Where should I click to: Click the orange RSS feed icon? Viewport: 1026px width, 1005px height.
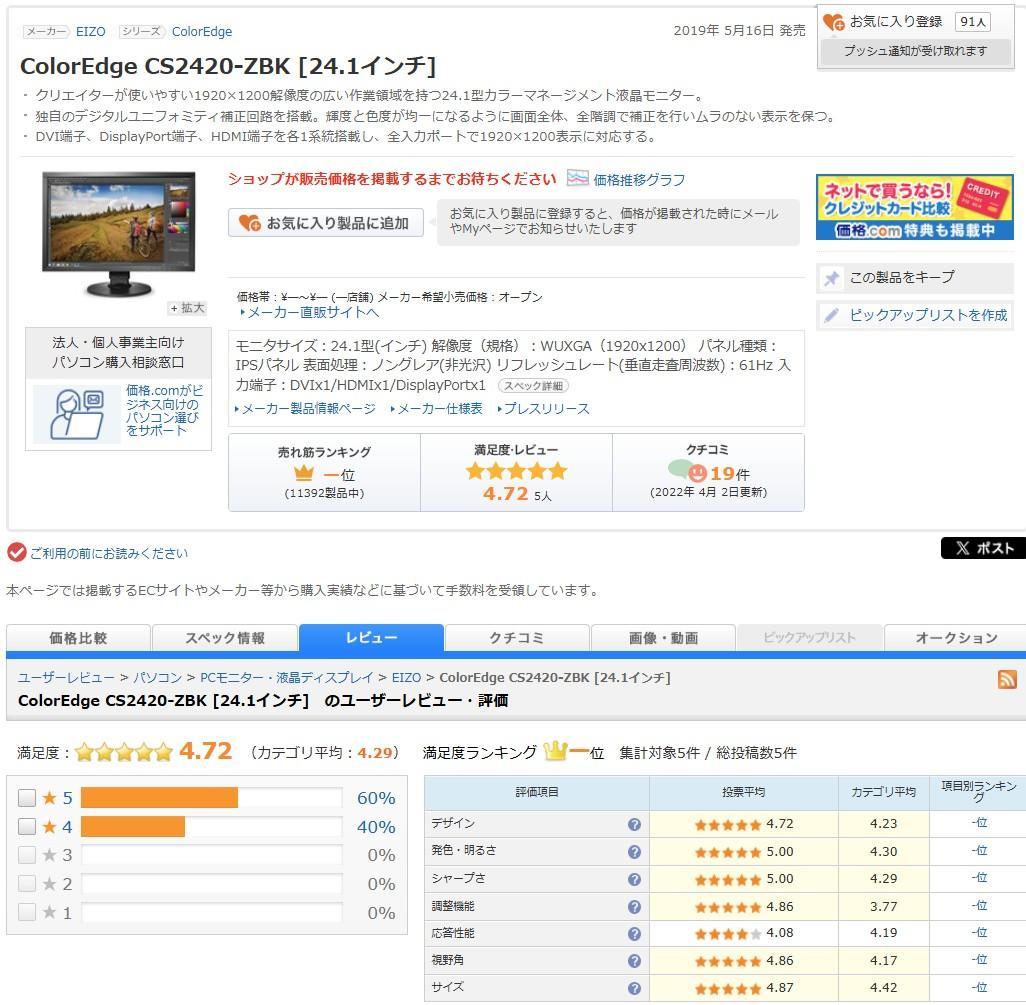click(1008, 677)
